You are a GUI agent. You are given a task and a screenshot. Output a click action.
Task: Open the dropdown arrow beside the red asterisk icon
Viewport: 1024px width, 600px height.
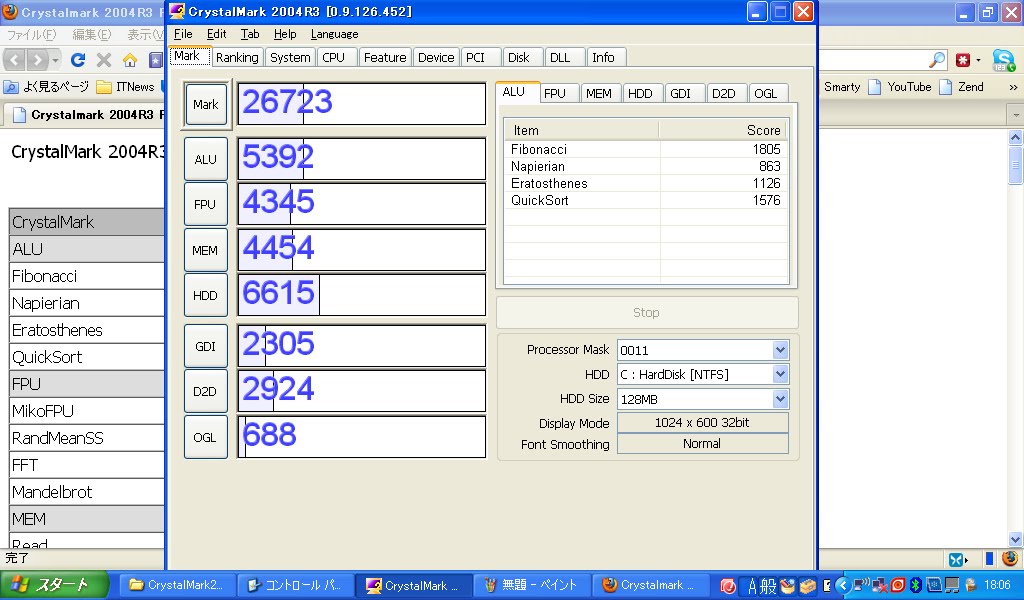[x=978, y=61]
